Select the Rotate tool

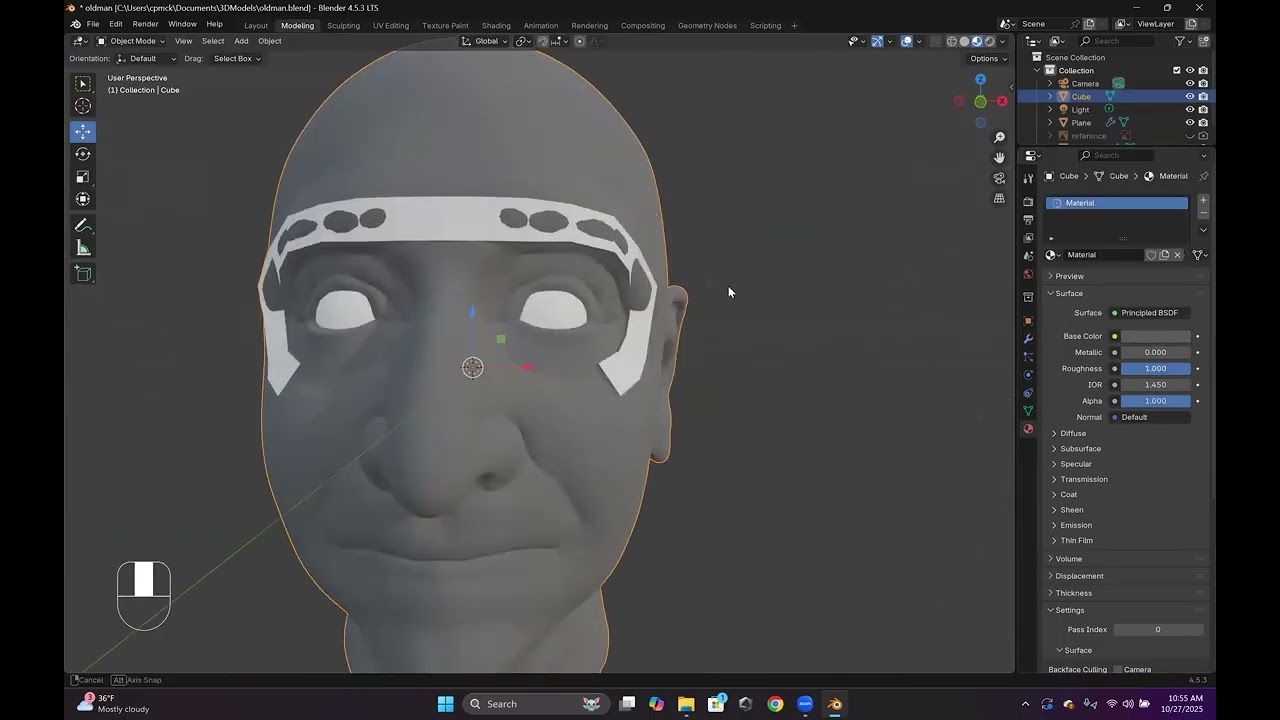pos(83,154)
